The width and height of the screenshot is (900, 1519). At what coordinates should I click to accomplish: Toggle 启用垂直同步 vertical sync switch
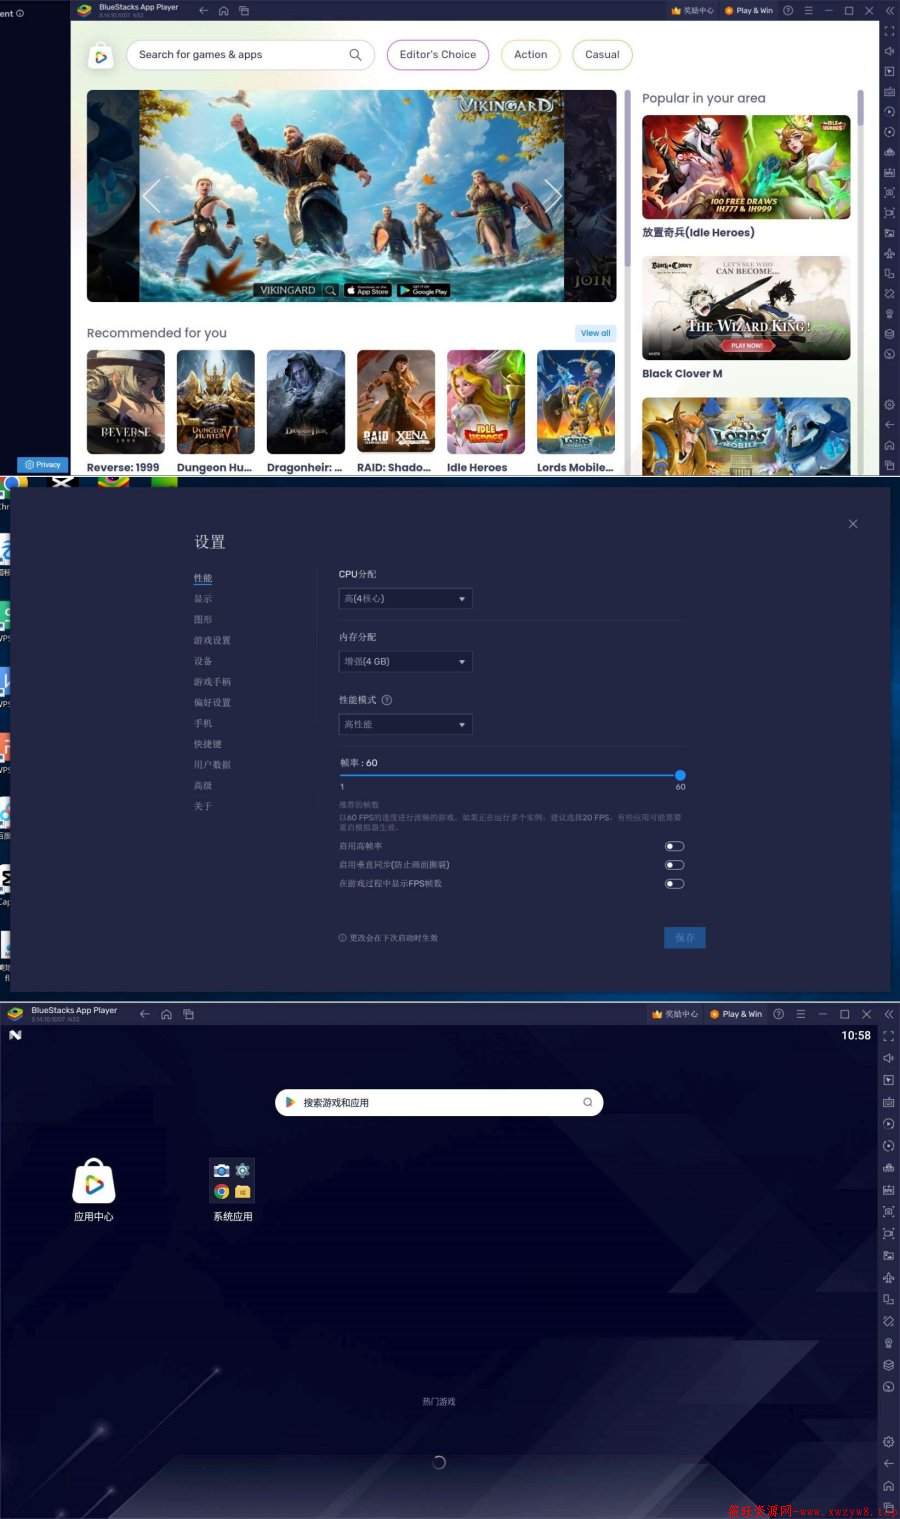click(675, 865)
